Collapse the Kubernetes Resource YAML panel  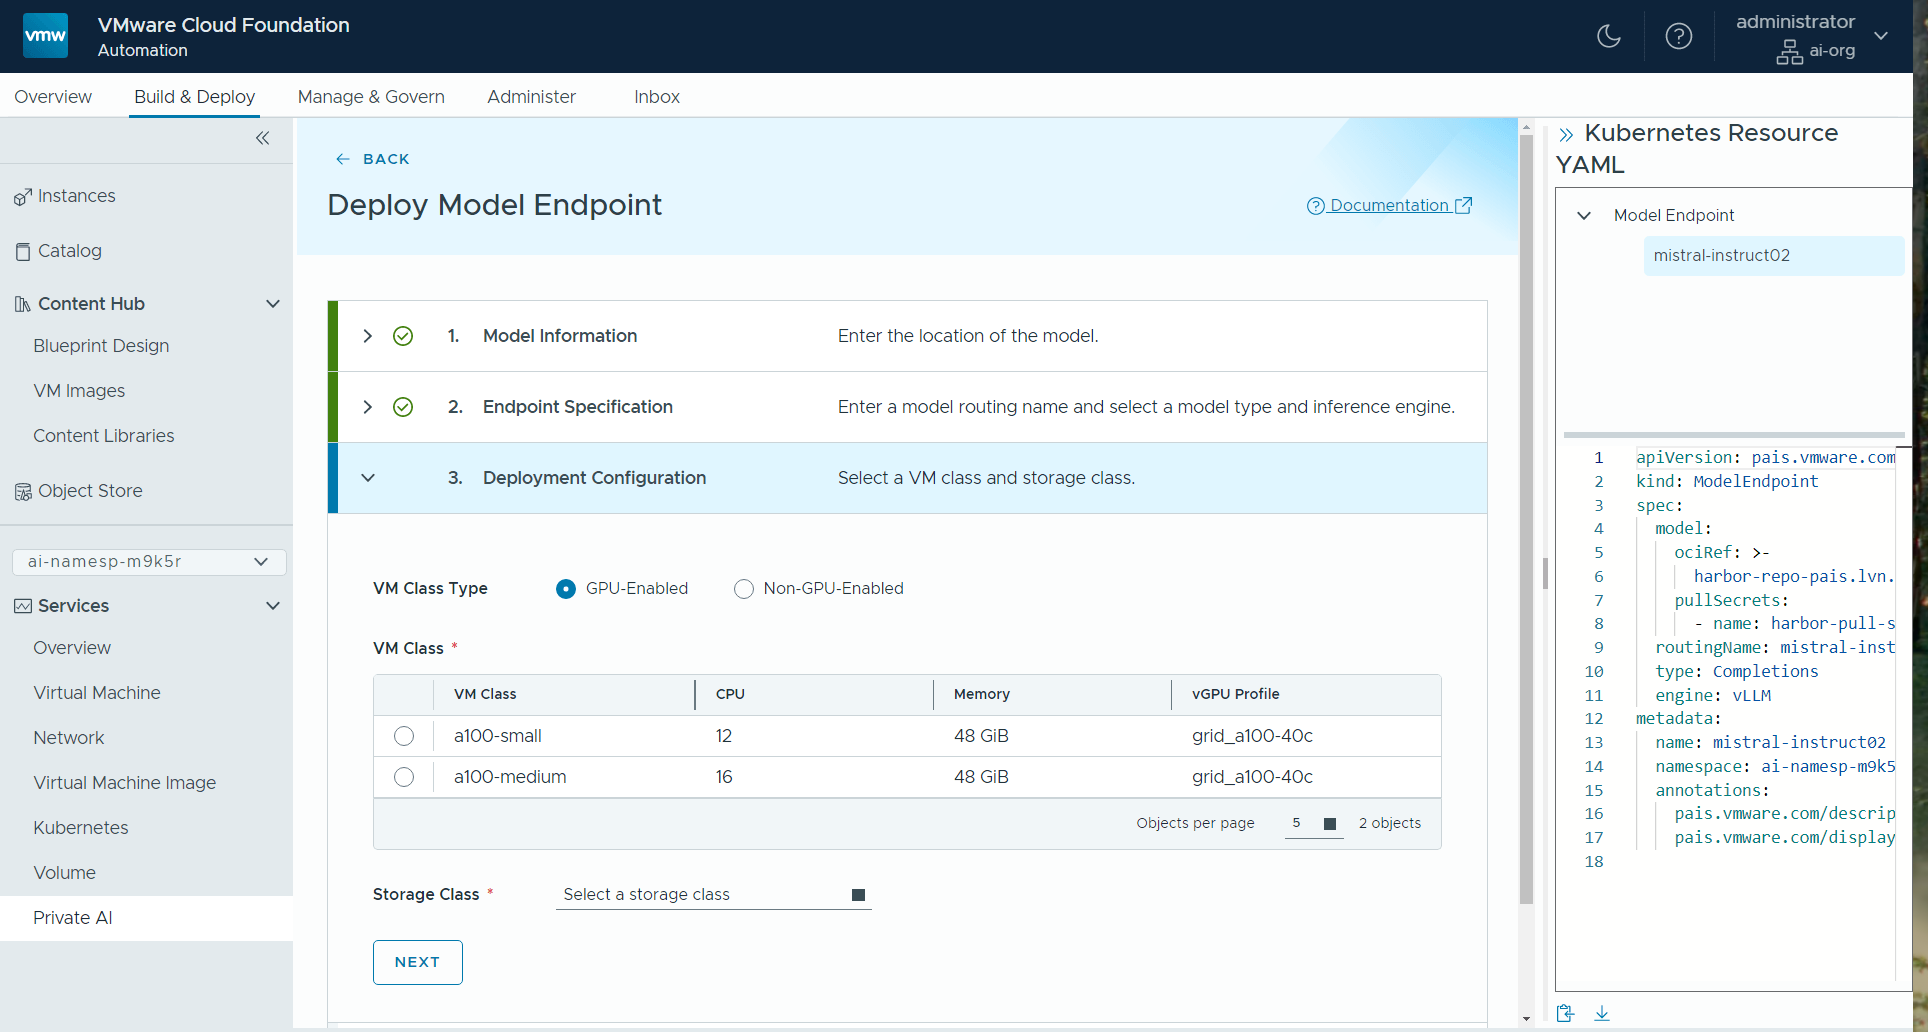(x=1566, y=134)
